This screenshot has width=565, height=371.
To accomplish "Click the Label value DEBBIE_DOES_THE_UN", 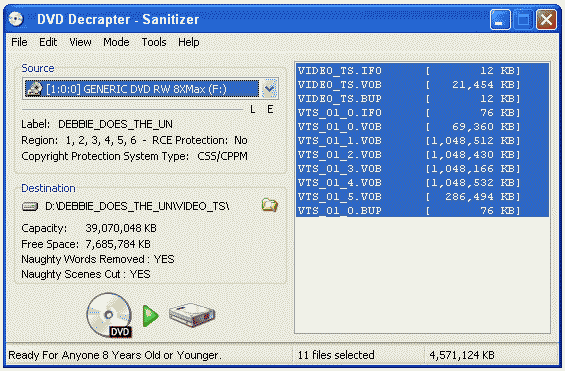I will point(115,124).
